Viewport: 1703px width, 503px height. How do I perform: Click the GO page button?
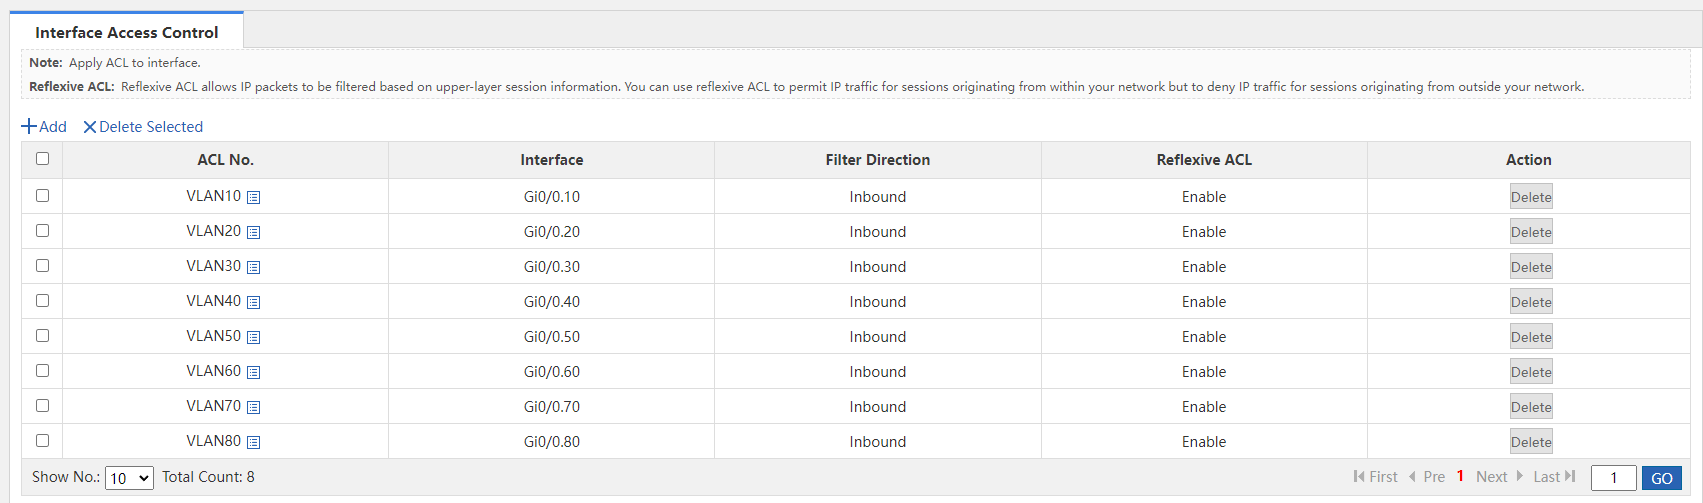(x=1662, y=478)
